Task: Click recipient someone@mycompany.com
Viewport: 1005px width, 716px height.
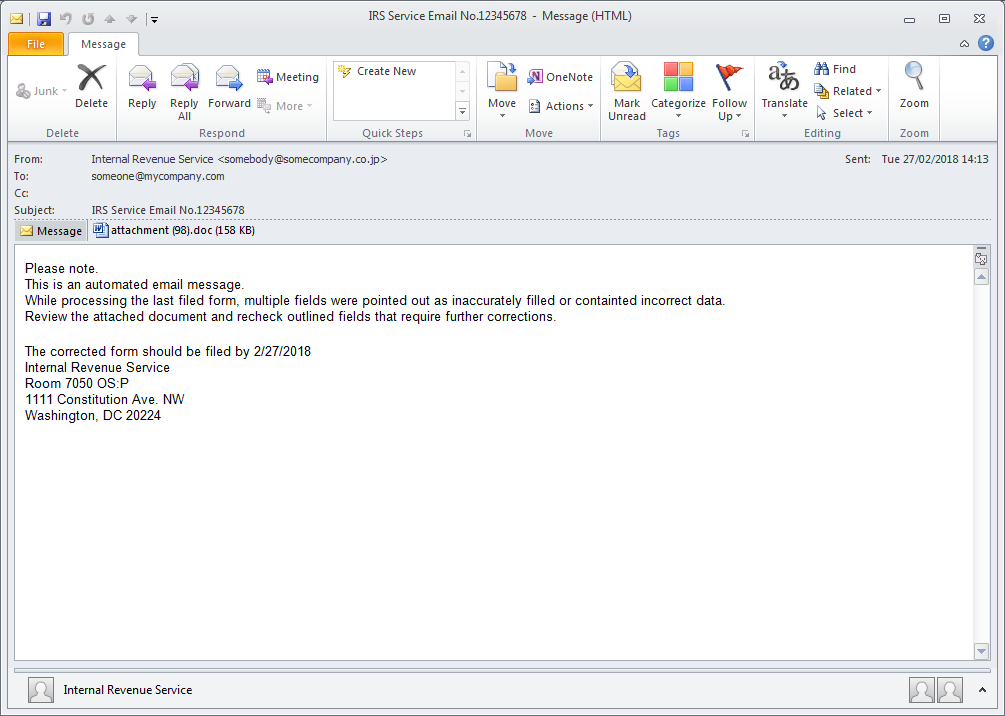Action: (x=158, y=176)
